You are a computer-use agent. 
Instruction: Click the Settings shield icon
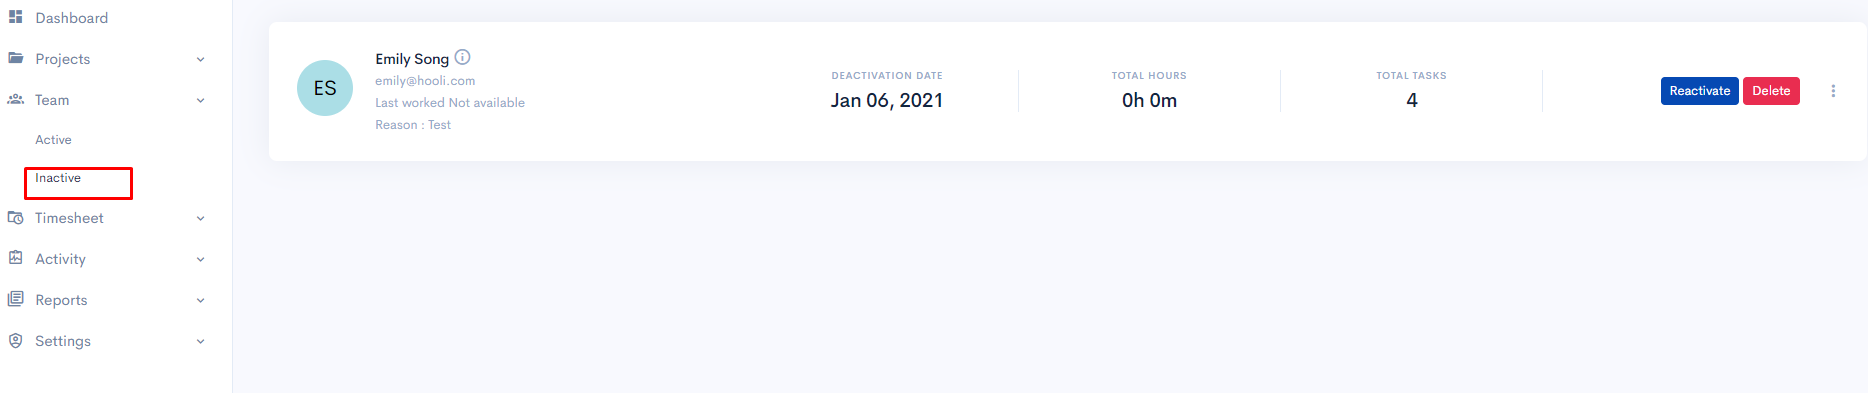15,340
